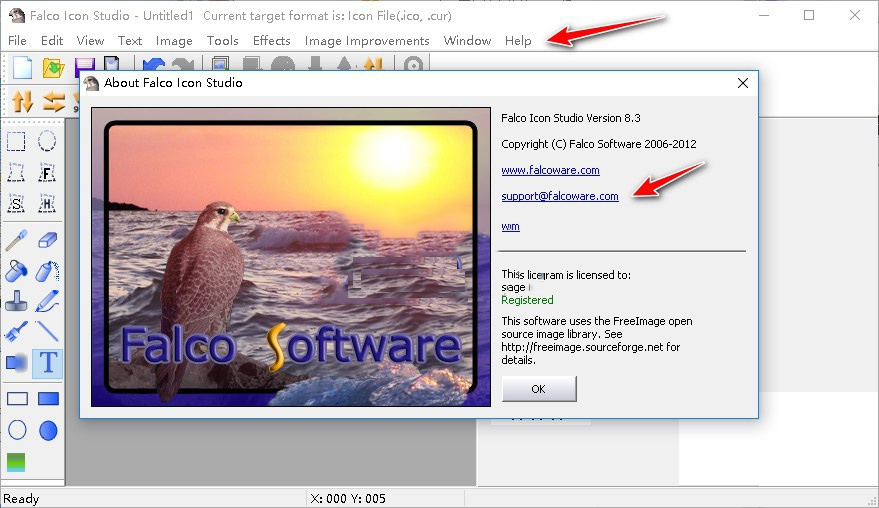Viewport: 879px width, 508px height.
Task: Visit the www.falcoware.com link
Action: coord(550,170)
